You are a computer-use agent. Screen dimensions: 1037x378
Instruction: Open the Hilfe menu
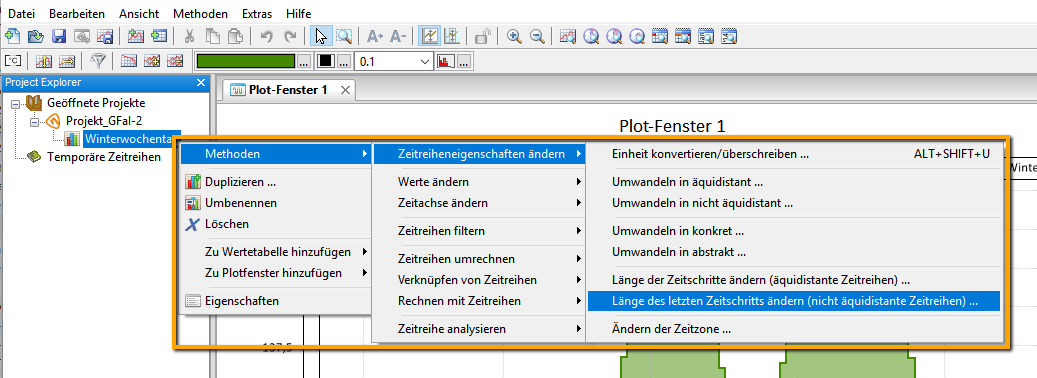point(298,13)
